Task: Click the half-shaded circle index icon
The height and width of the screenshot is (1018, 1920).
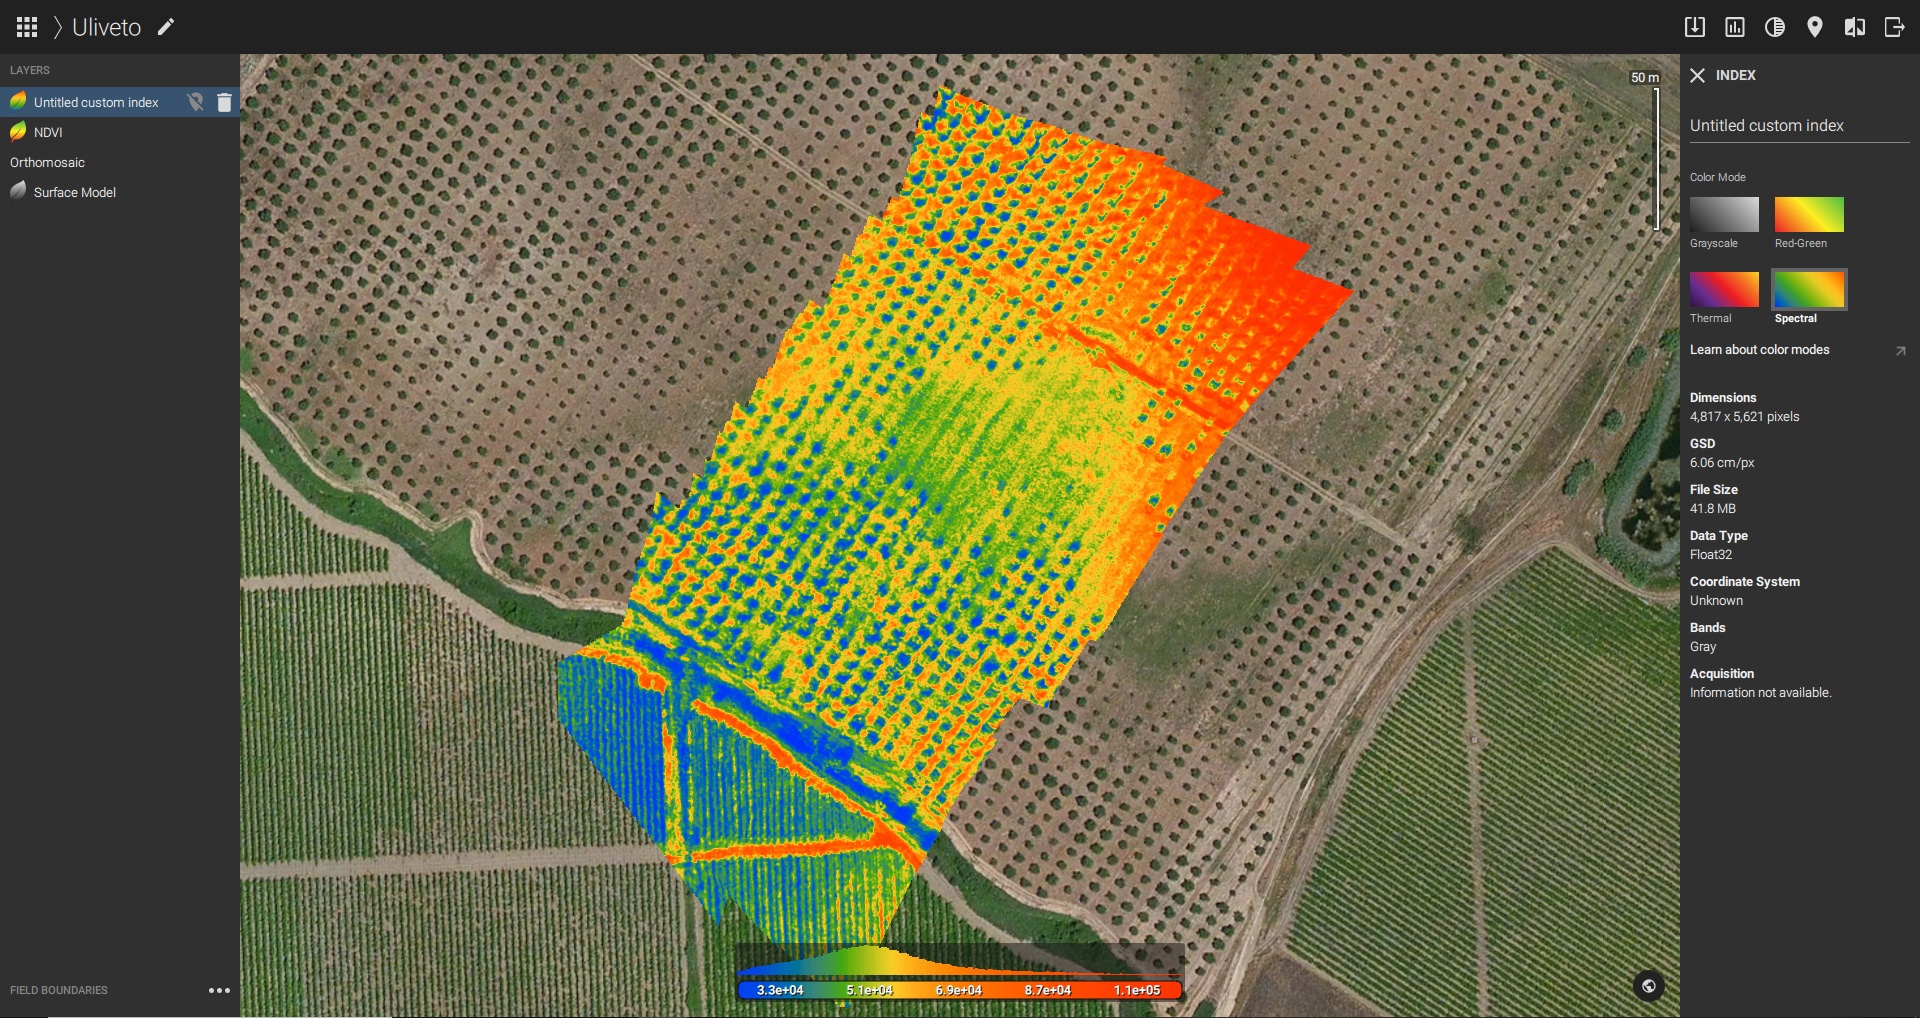Action: (x=1775, y=27)
